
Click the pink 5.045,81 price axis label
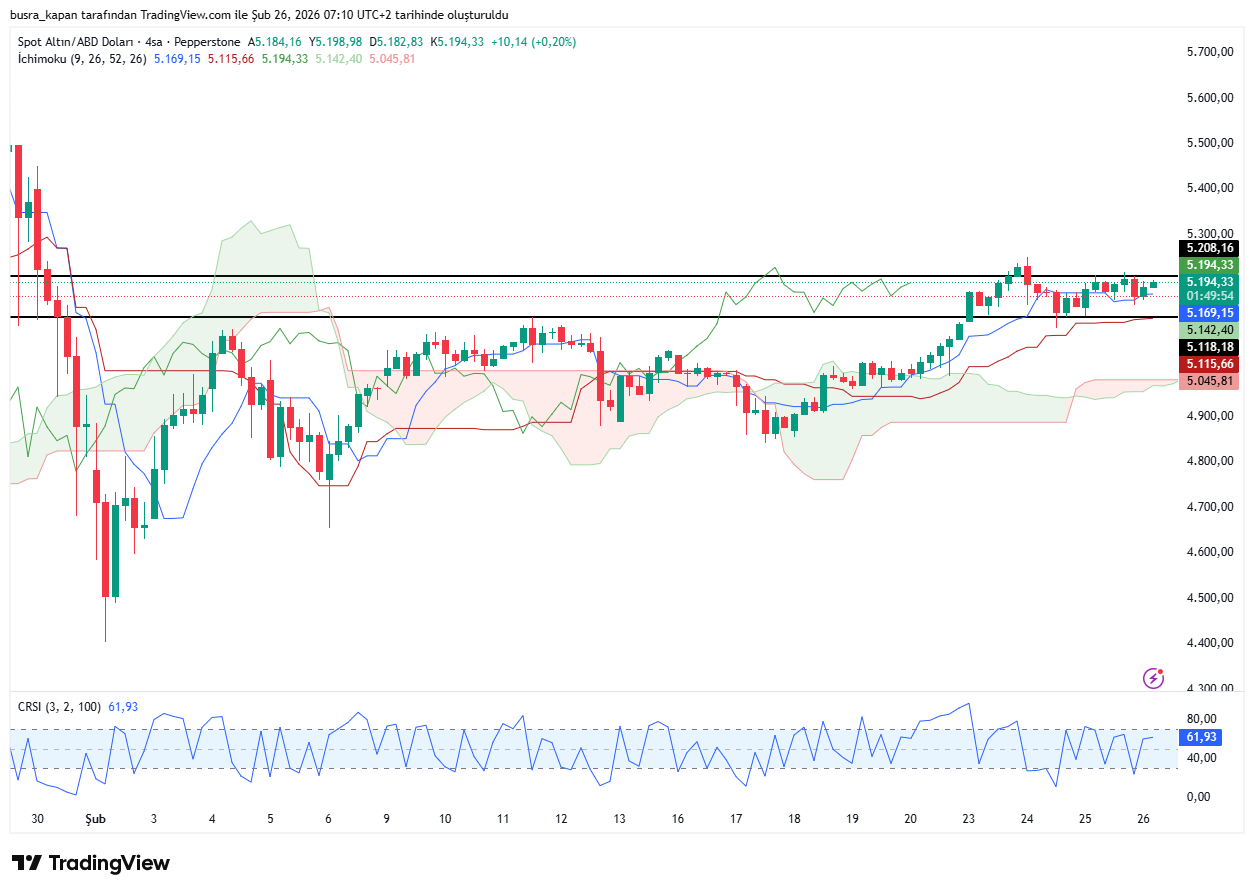[1210, 381]
